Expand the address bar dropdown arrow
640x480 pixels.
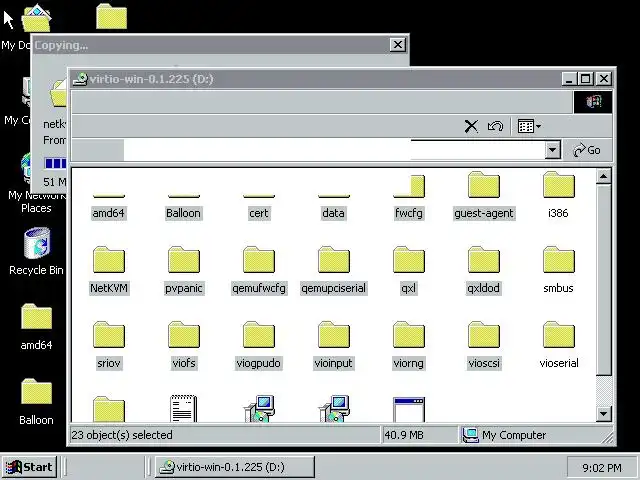[552, 150]
